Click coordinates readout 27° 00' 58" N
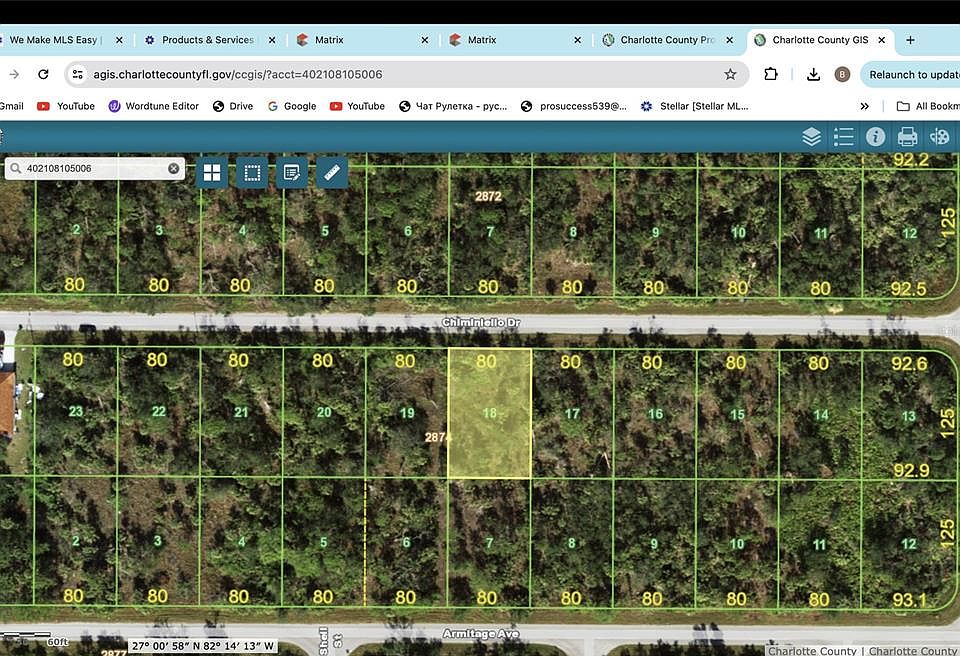This screenshot has width=960, height=656. tap(203, 646)
